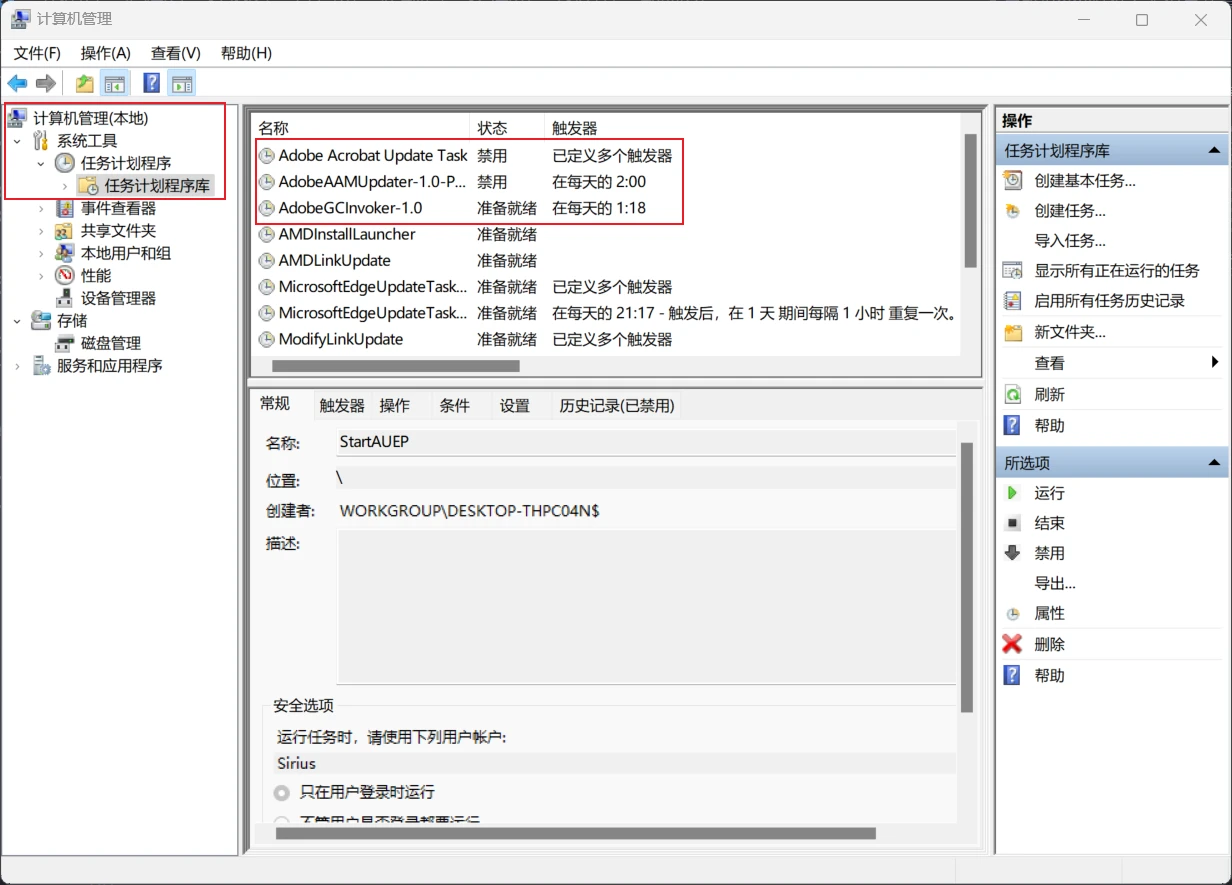The height and width of the screenshot is (885, 1232).
Task: Click the red Delete (删除) X icon
Action: click(x=1013, y=644)
